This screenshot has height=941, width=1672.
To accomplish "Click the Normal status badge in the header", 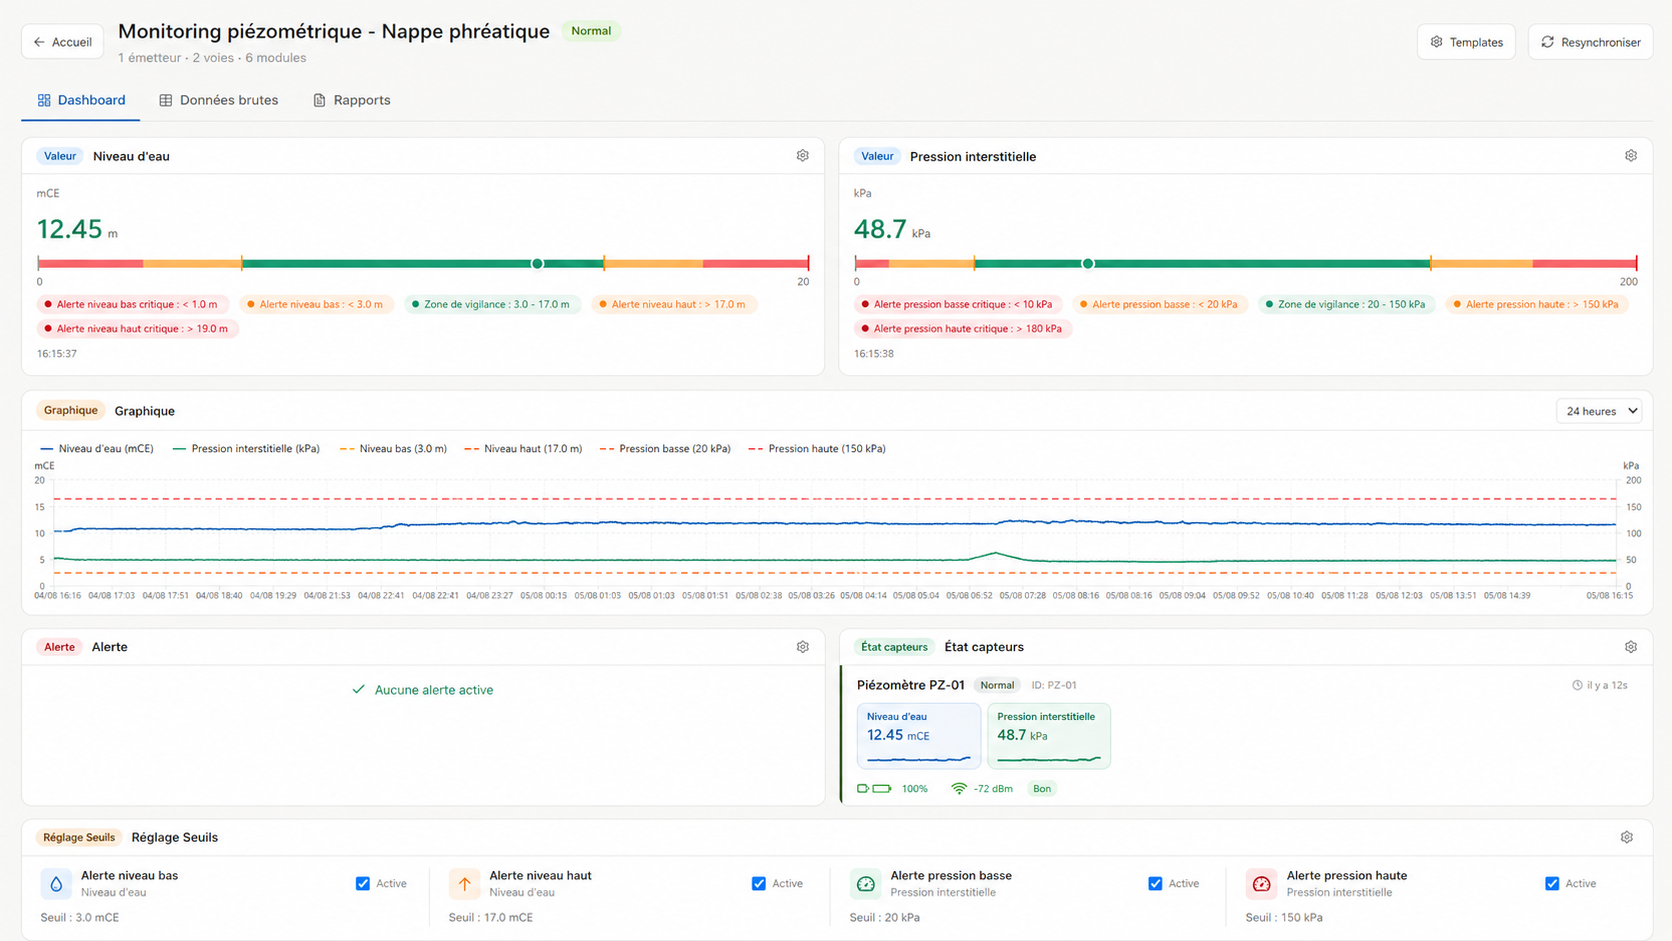I will coord(591,31).
